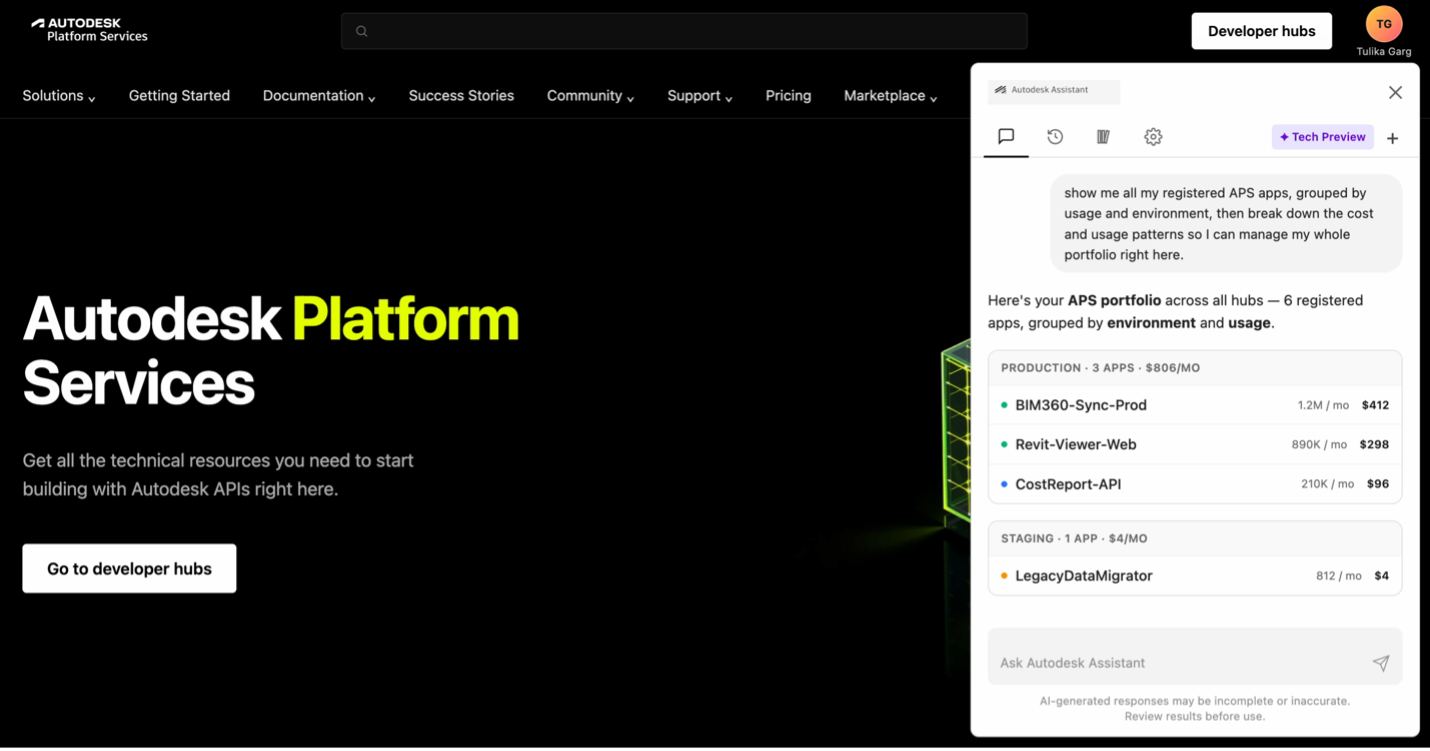Click the $298 cost value
The width and height of the screenshot is (1430, 751).
[x=1374, y=444]
